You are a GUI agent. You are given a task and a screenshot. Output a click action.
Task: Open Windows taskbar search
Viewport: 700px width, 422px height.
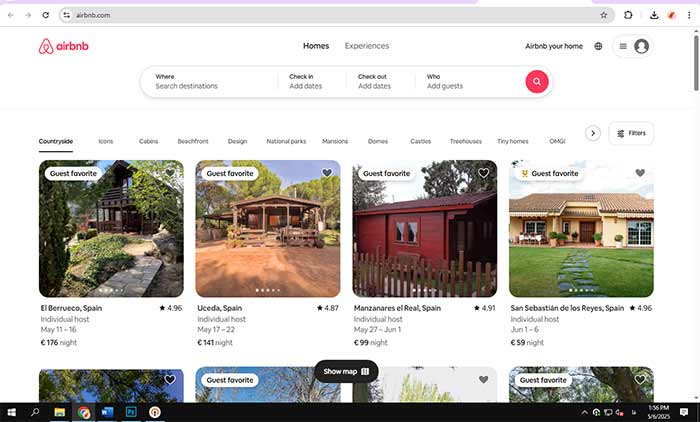coord(35,412)
